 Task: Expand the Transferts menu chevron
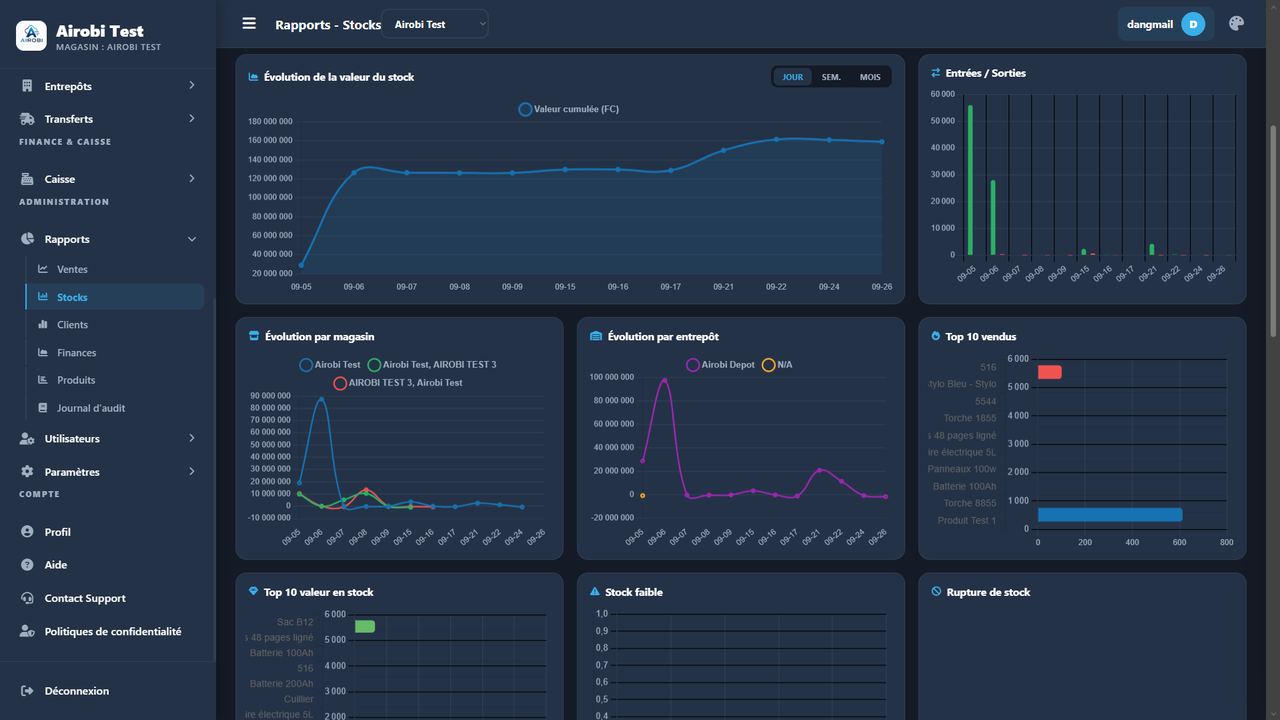click(192, 119)
